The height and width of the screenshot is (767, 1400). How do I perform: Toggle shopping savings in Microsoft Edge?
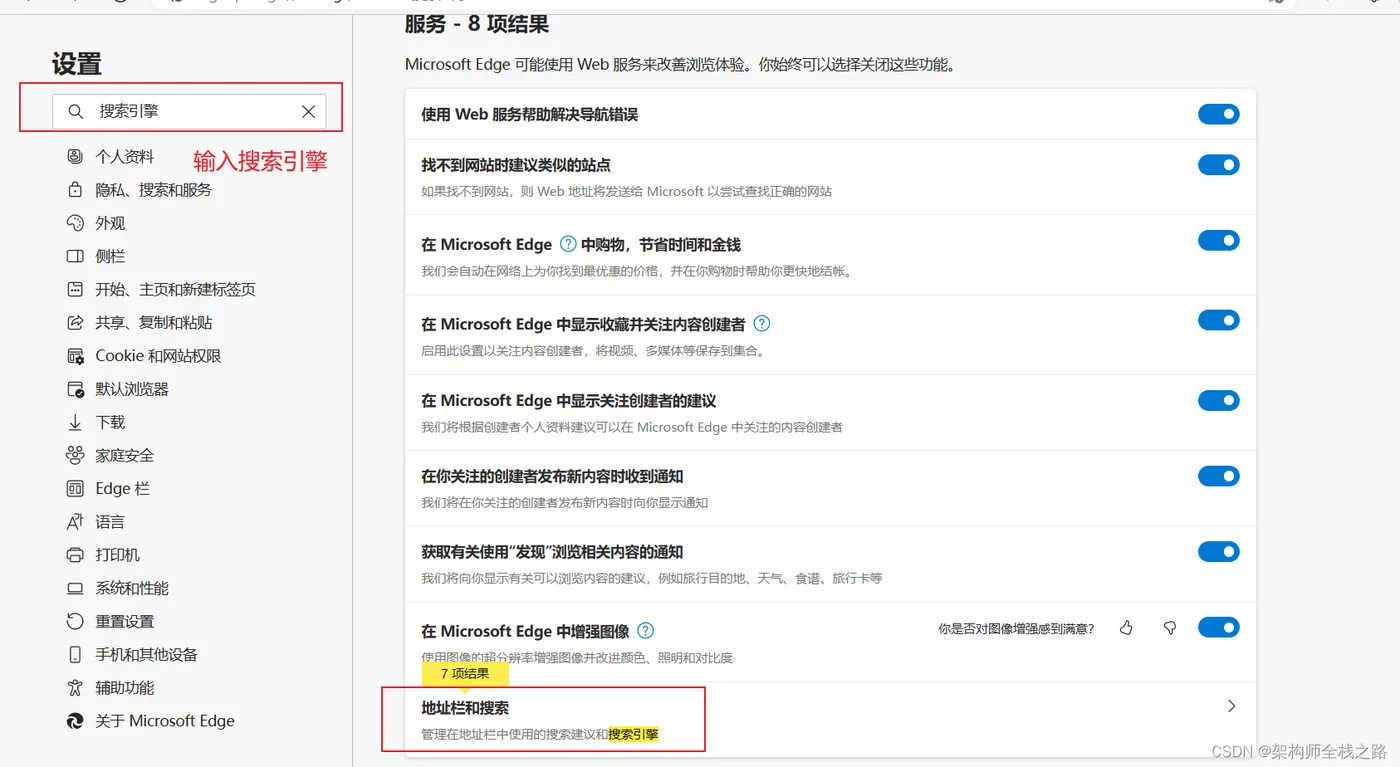tap(1219, 240)
